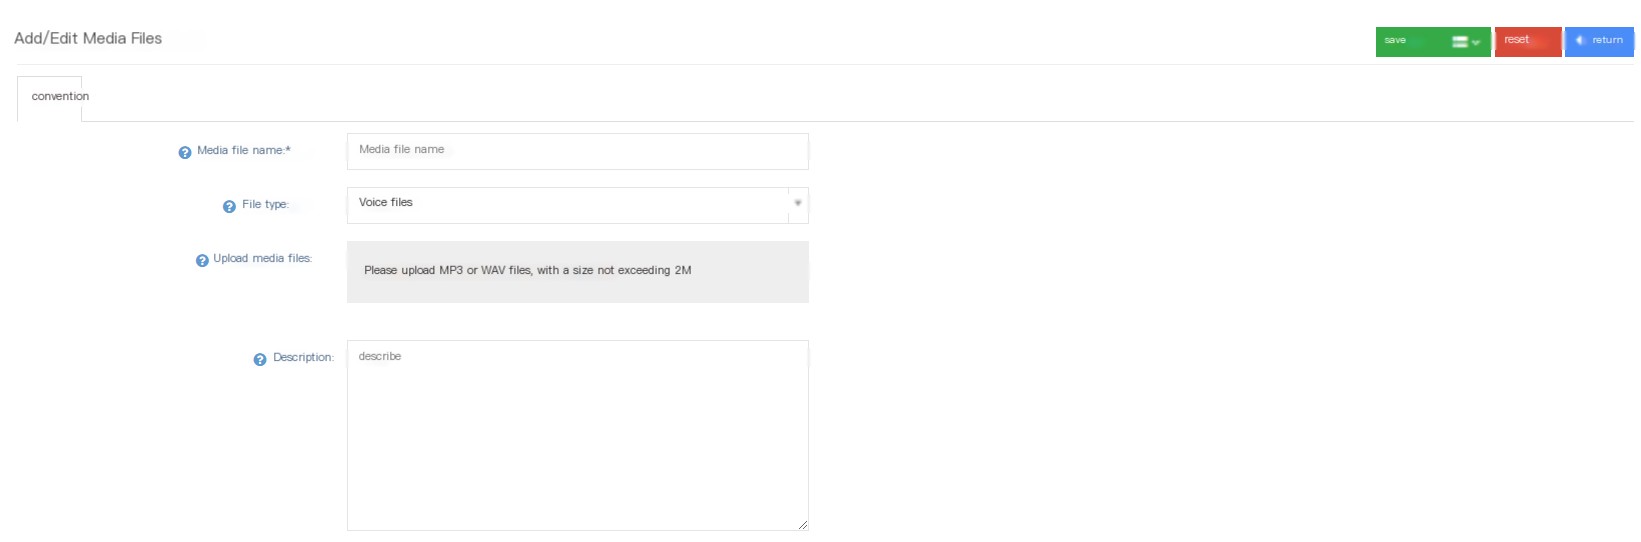Click the MP3 or WAV upload area
1641x542 pixels.
(x=578, y=272)
